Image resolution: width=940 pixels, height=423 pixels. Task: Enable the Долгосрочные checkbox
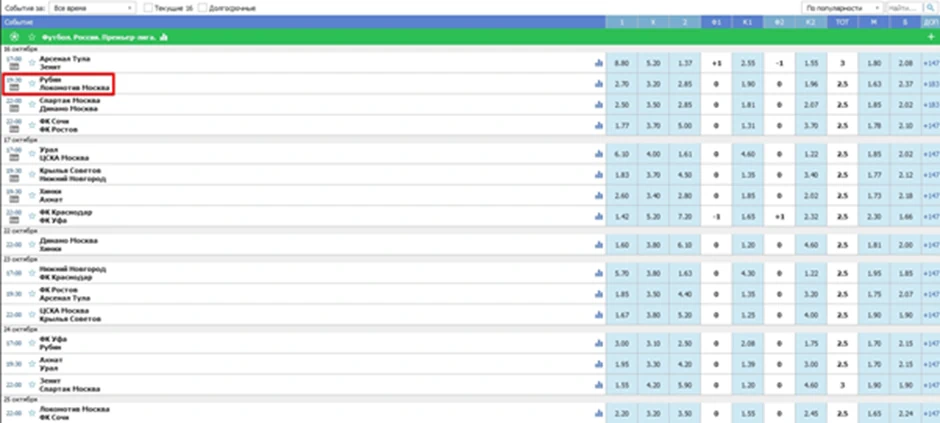(x=203, y=8)
